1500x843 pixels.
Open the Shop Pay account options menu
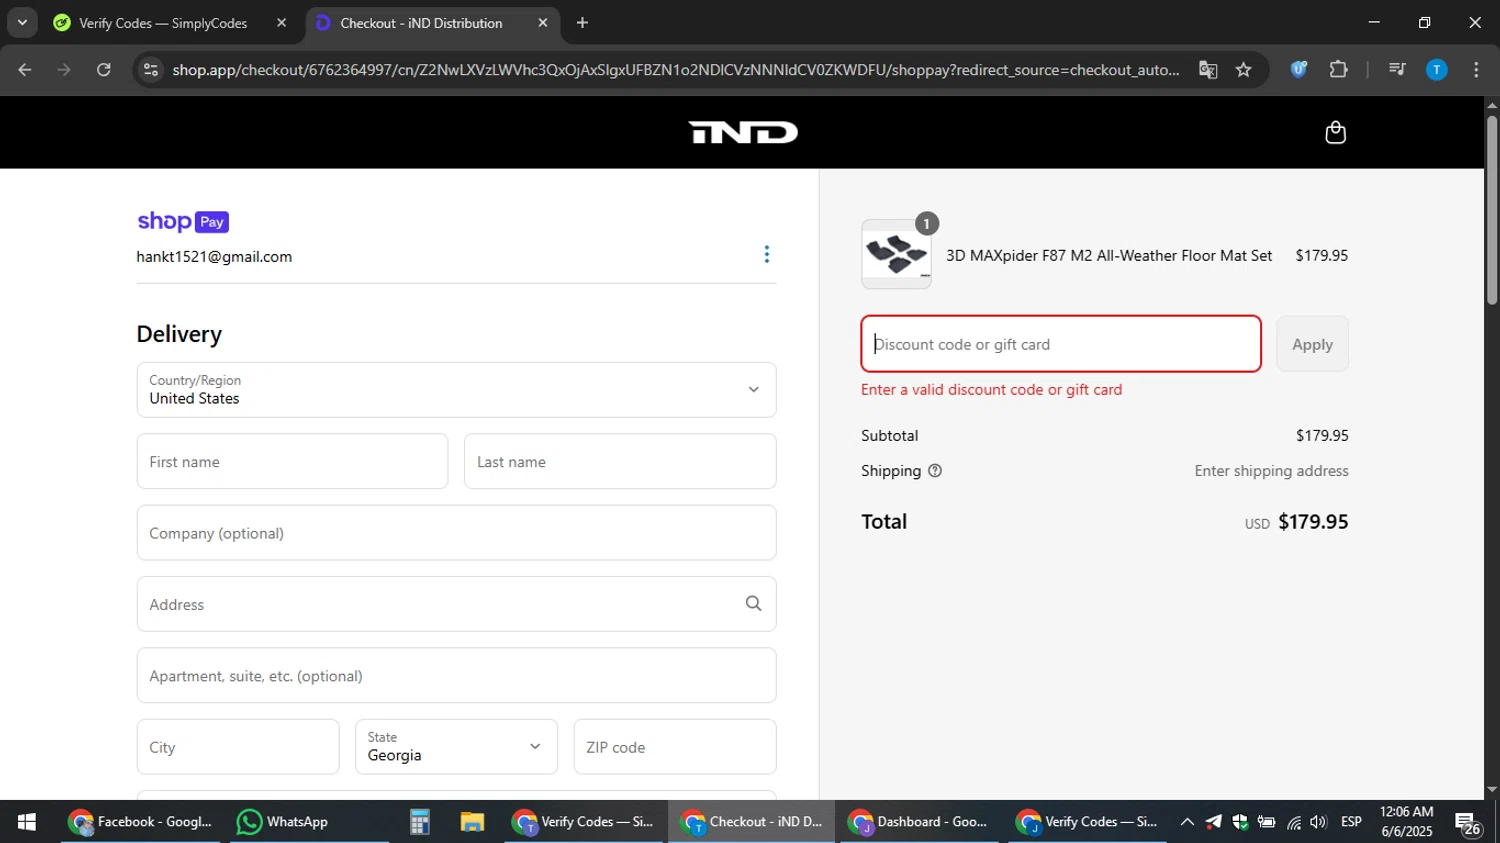767,254
